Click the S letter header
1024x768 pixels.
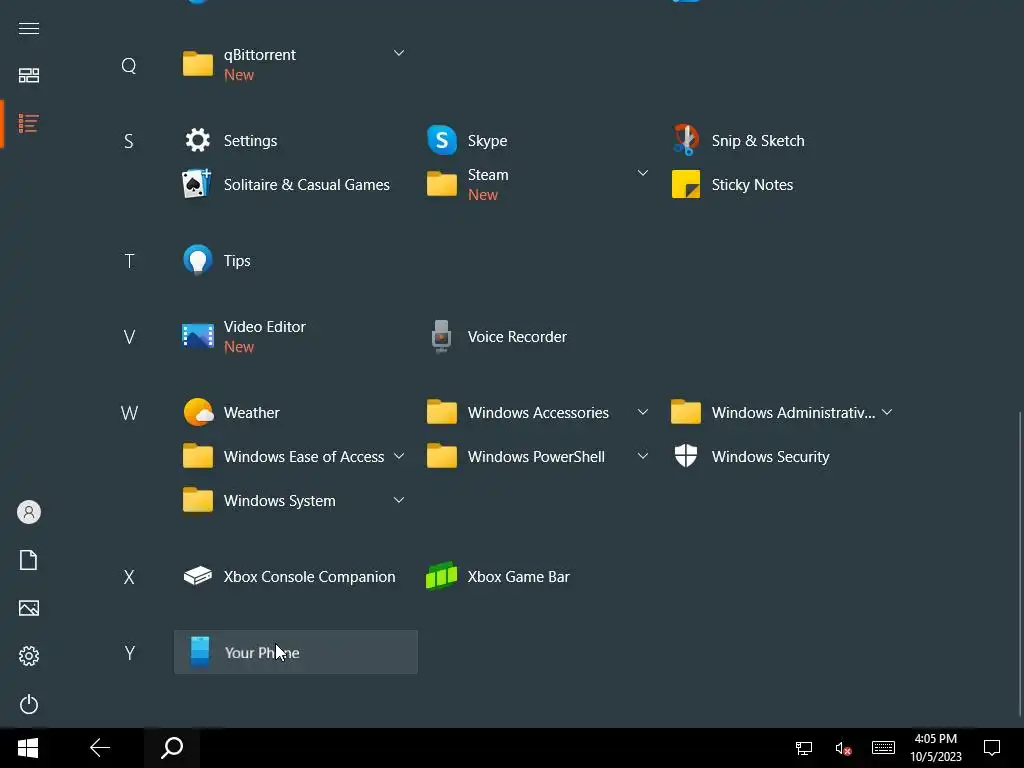coord(129,141)
